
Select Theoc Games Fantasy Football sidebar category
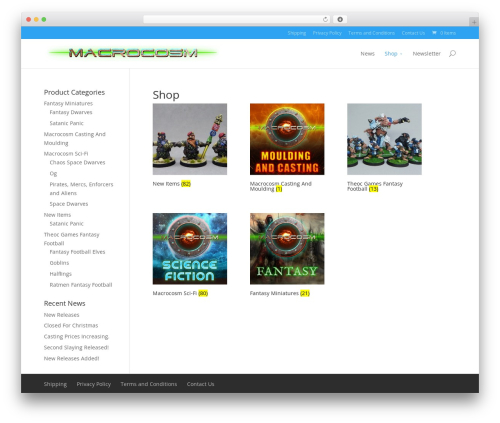pos(71,239)
